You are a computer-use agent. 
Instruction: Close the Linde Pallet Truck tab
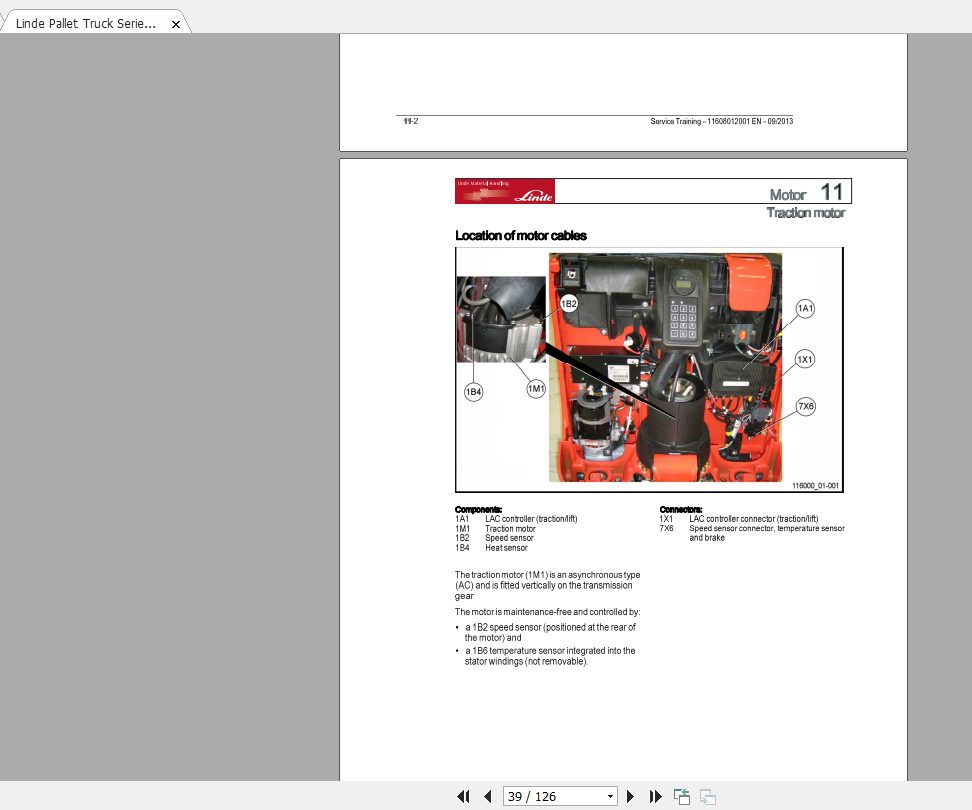point(176,24)
